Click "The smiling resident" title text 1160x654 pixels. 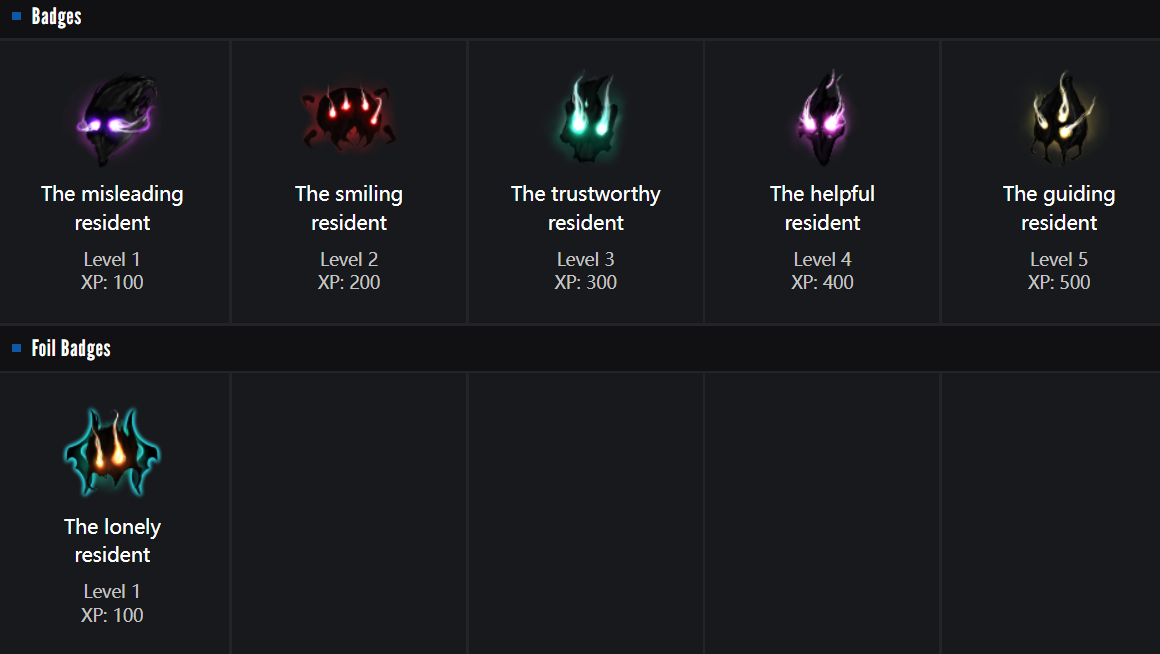[x=349, y=208]
